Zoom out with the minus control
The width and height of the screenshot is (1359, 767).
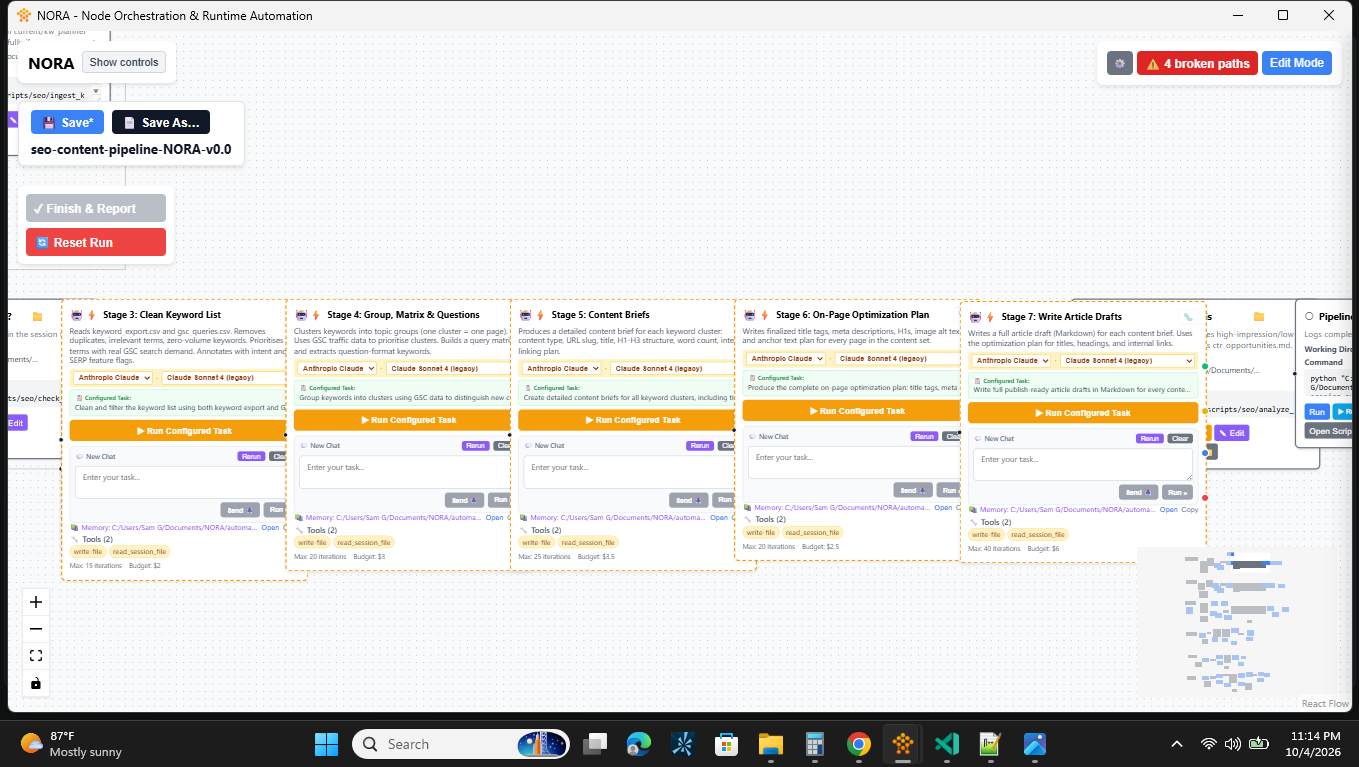36,629
